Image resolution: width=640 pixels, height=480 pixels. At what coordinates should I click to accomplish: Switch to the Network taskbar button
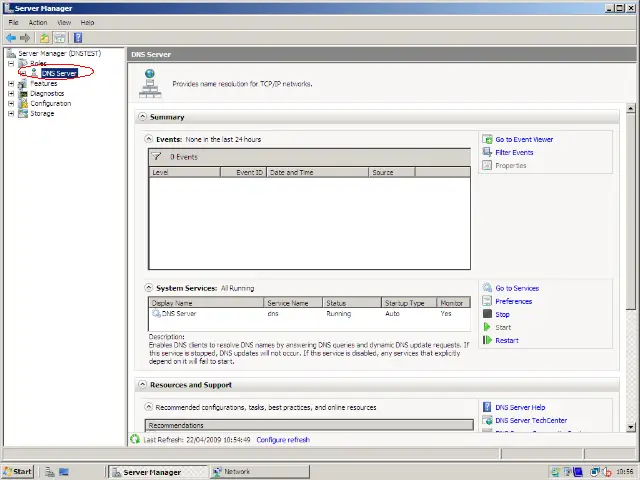pyautogui.click(x=260, y=471)
